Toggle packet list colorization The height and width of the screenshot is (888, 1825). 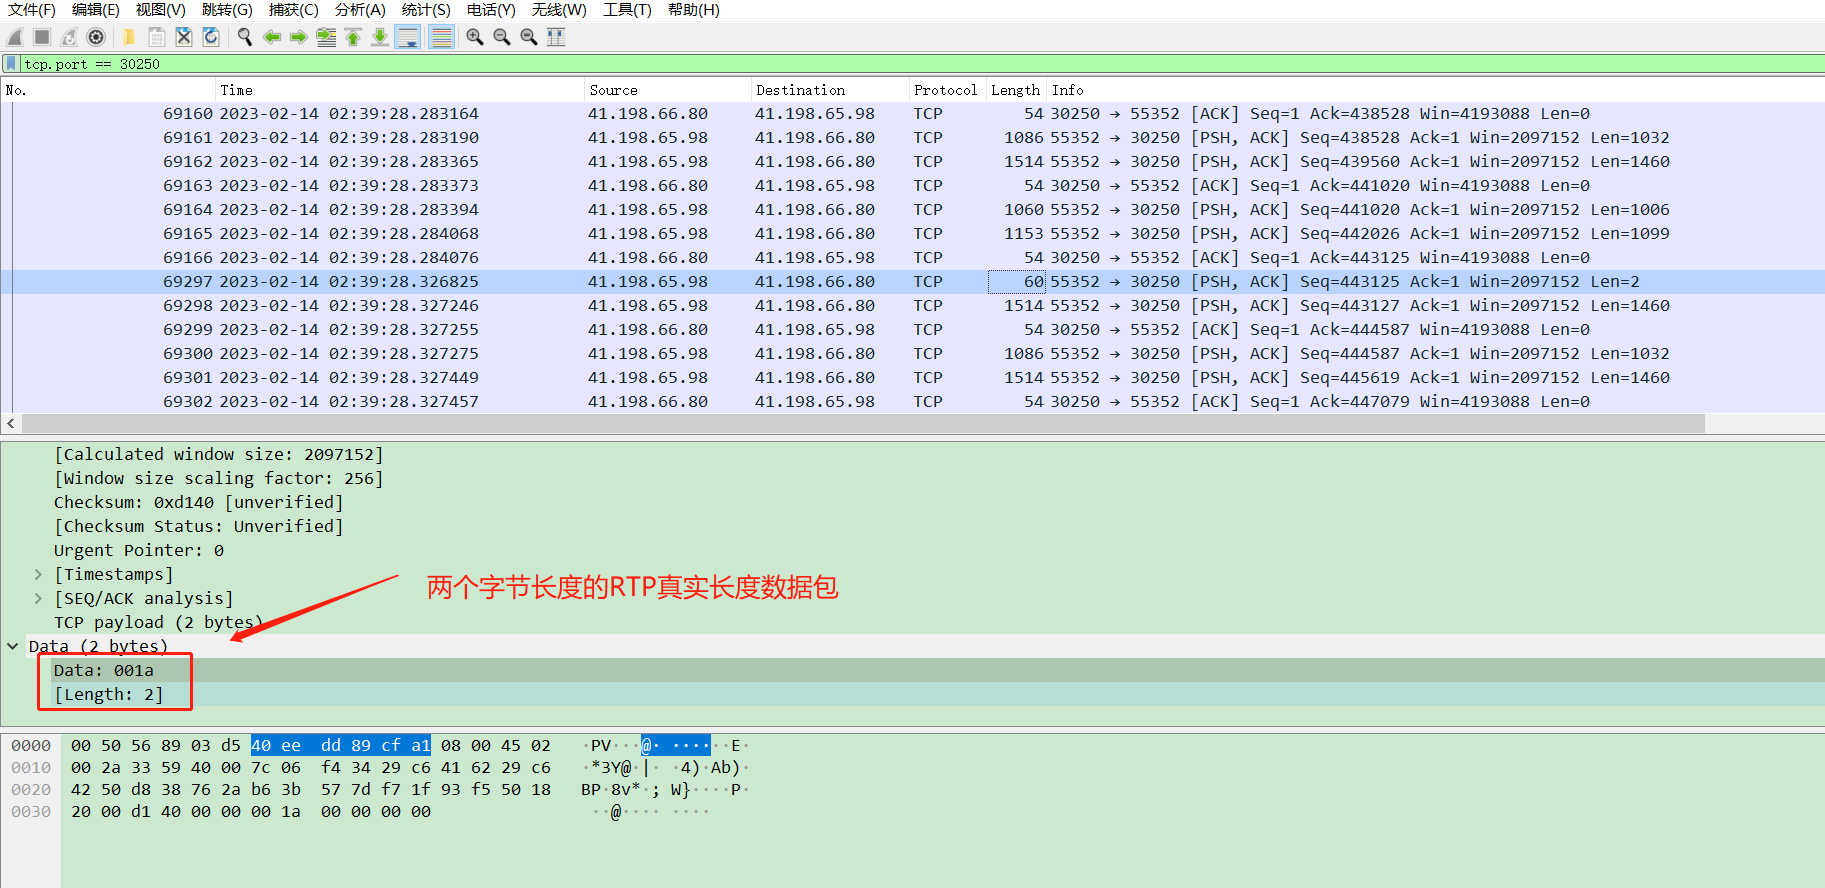point(441,37)
